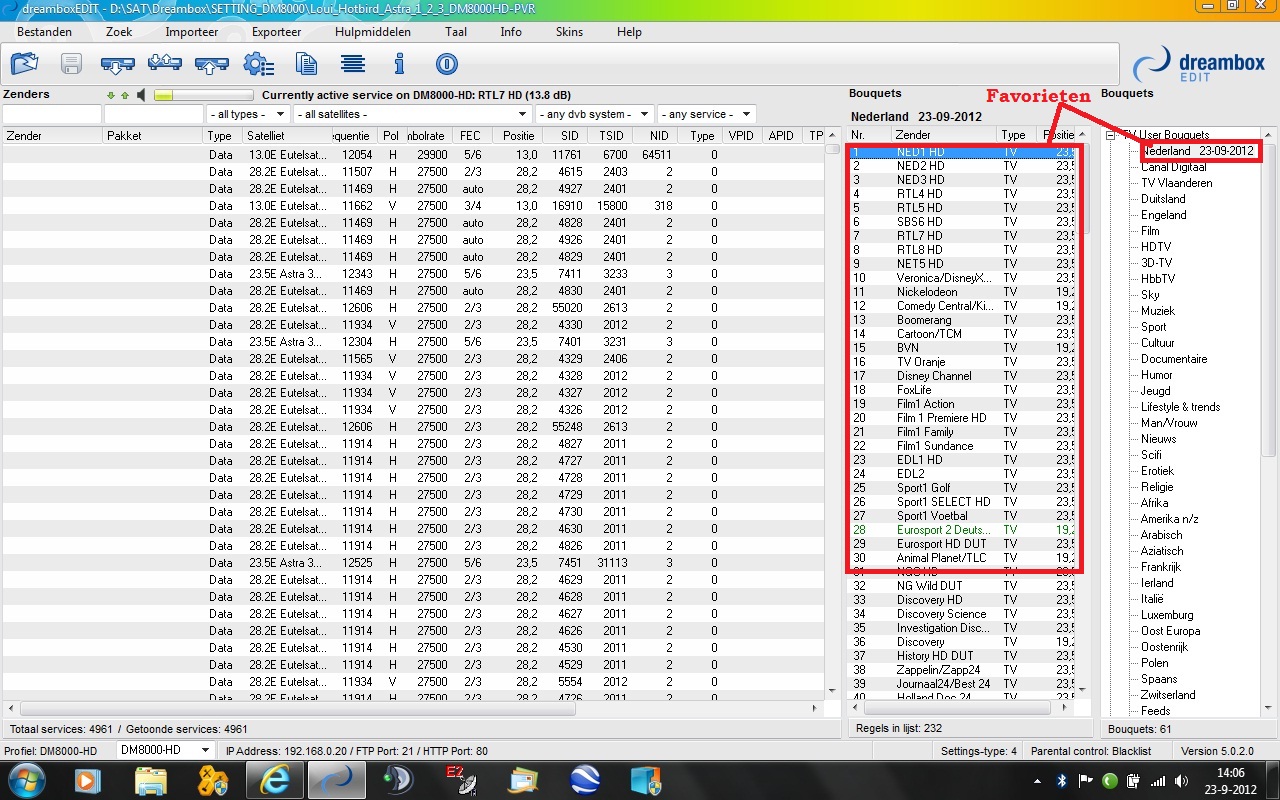Sort by the Satelliet column header

point(287,136)
